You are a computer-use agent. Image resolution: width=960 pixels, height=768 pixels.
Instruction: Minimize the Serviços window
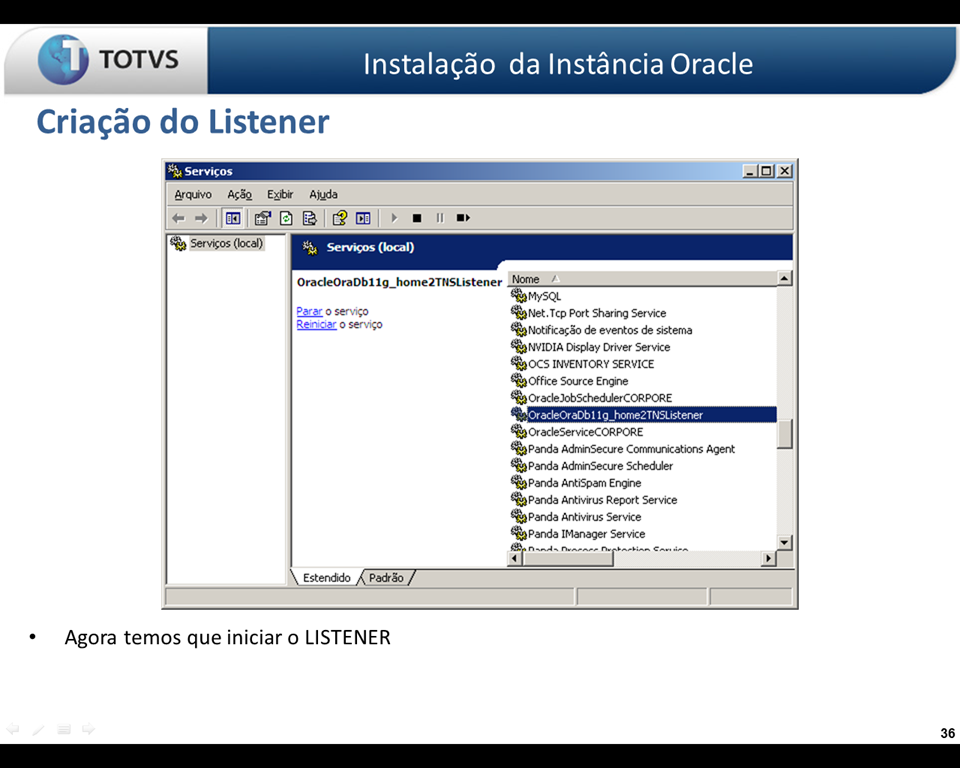click(x=751, y=171)
